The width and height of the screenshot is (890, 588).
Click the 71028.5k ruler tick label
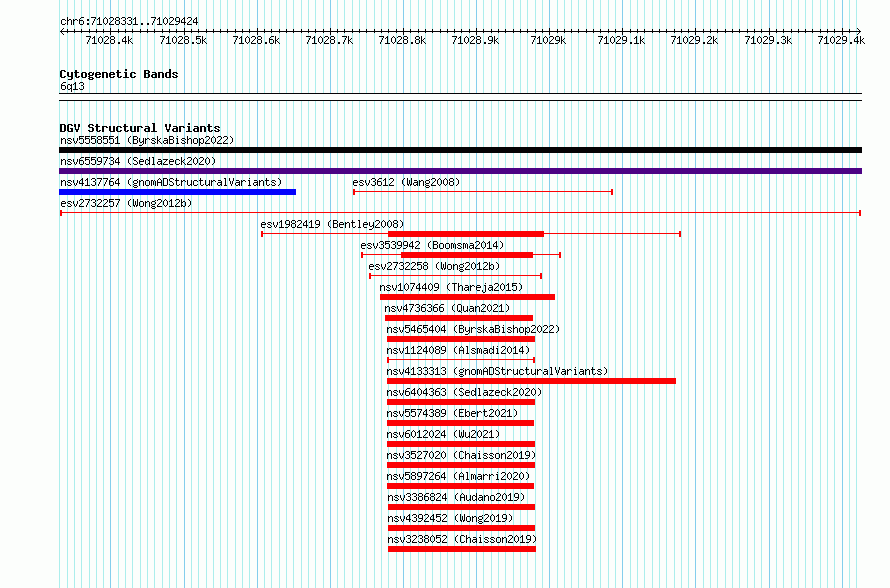point(183,40)
